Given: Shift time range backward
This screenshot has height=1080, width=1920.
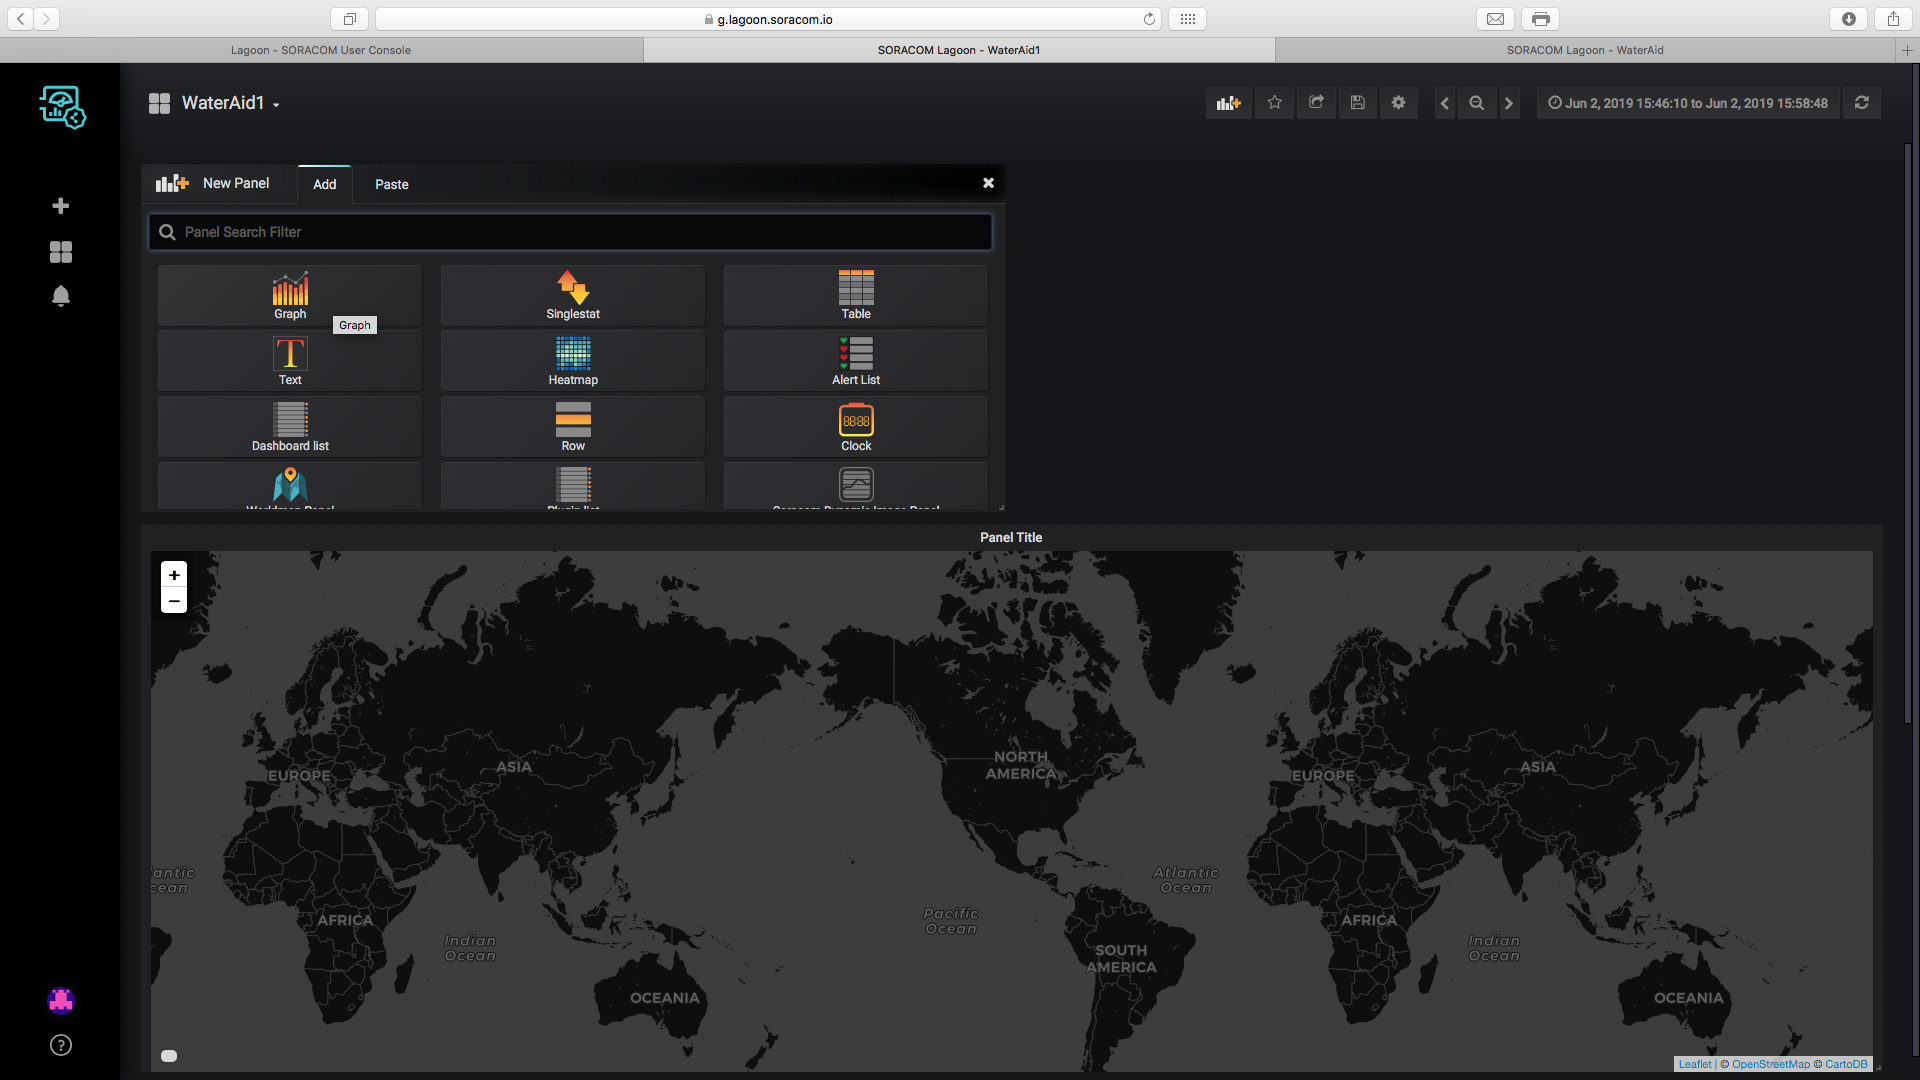Looking at the screenshot, I should click(1444, 103).
